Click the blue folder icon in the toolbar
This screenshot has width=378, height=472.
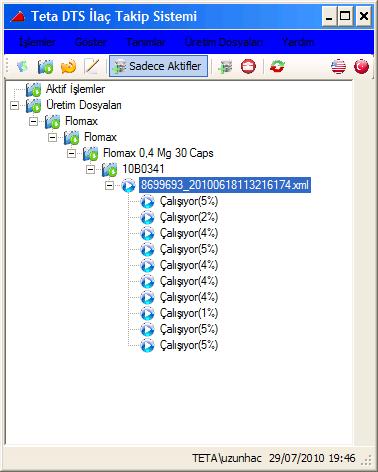tap(46, 67)
